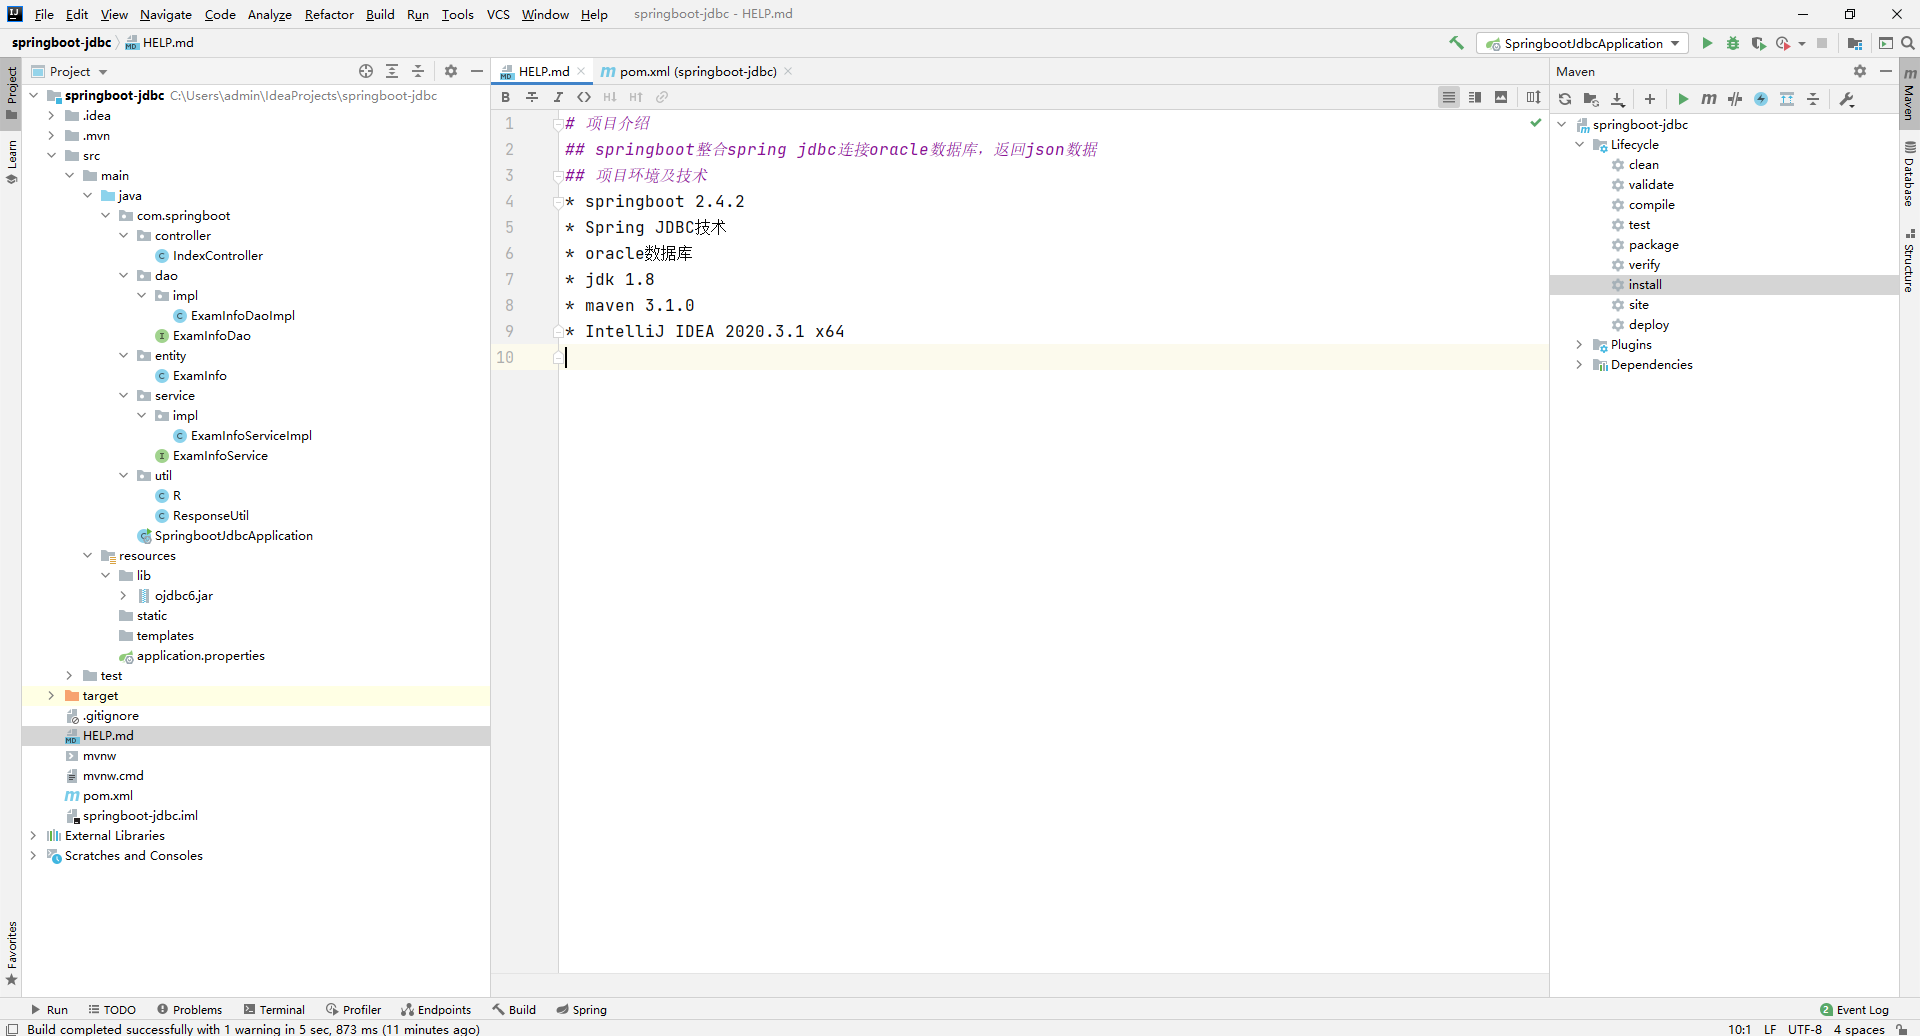
Task: Open Project Structure icon
Action: (1855, 43)
